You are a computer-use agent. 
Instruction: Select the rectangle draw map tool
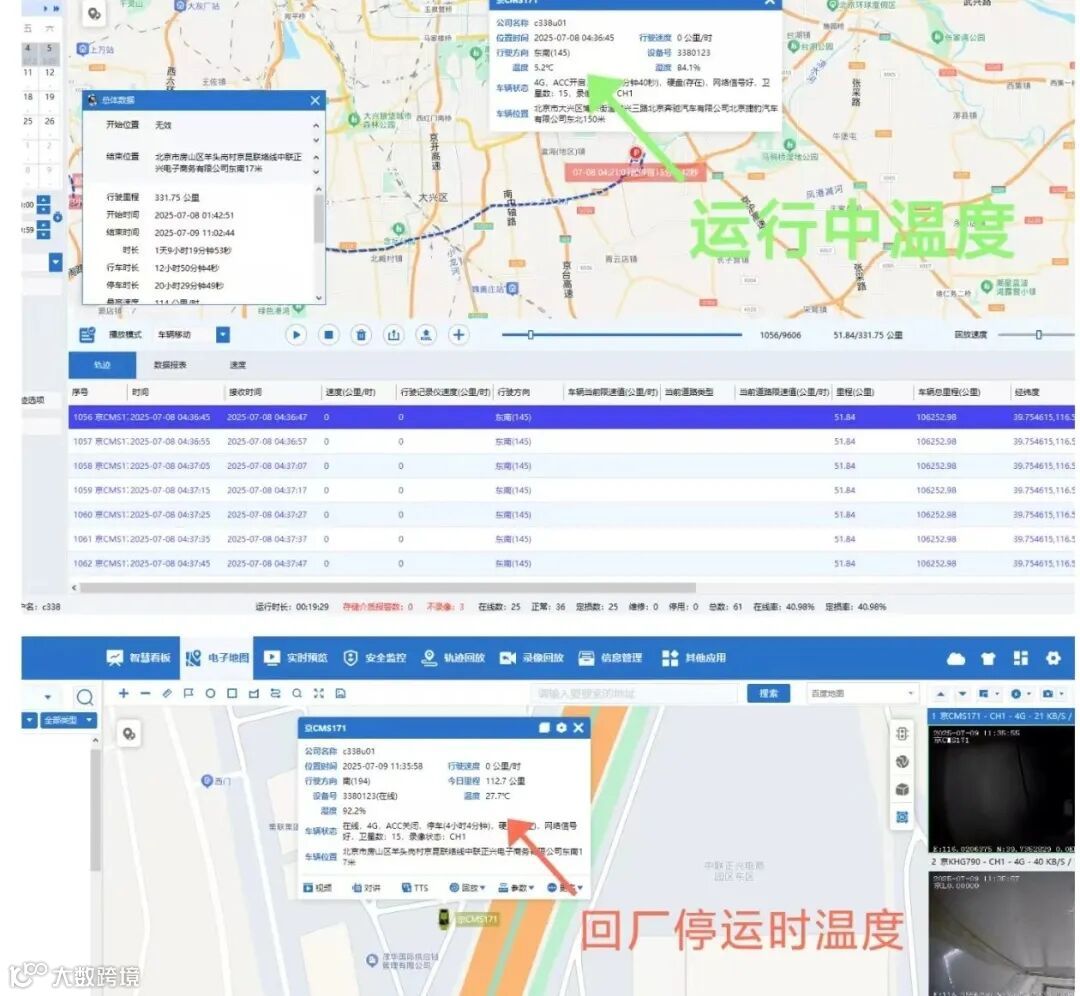(232, 694)
